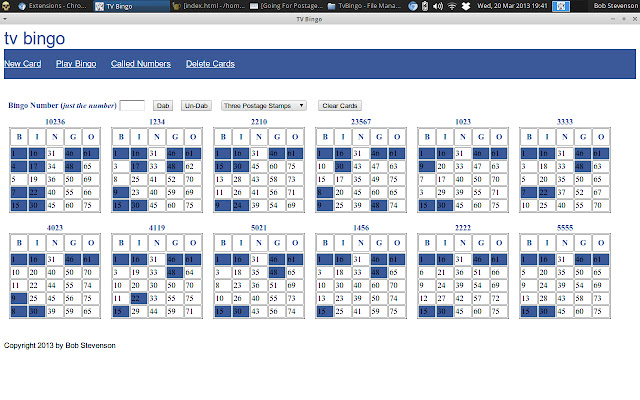Expand the Three Postage Stamps dropdown
This screenshot has width=640, height=400.
264,105
